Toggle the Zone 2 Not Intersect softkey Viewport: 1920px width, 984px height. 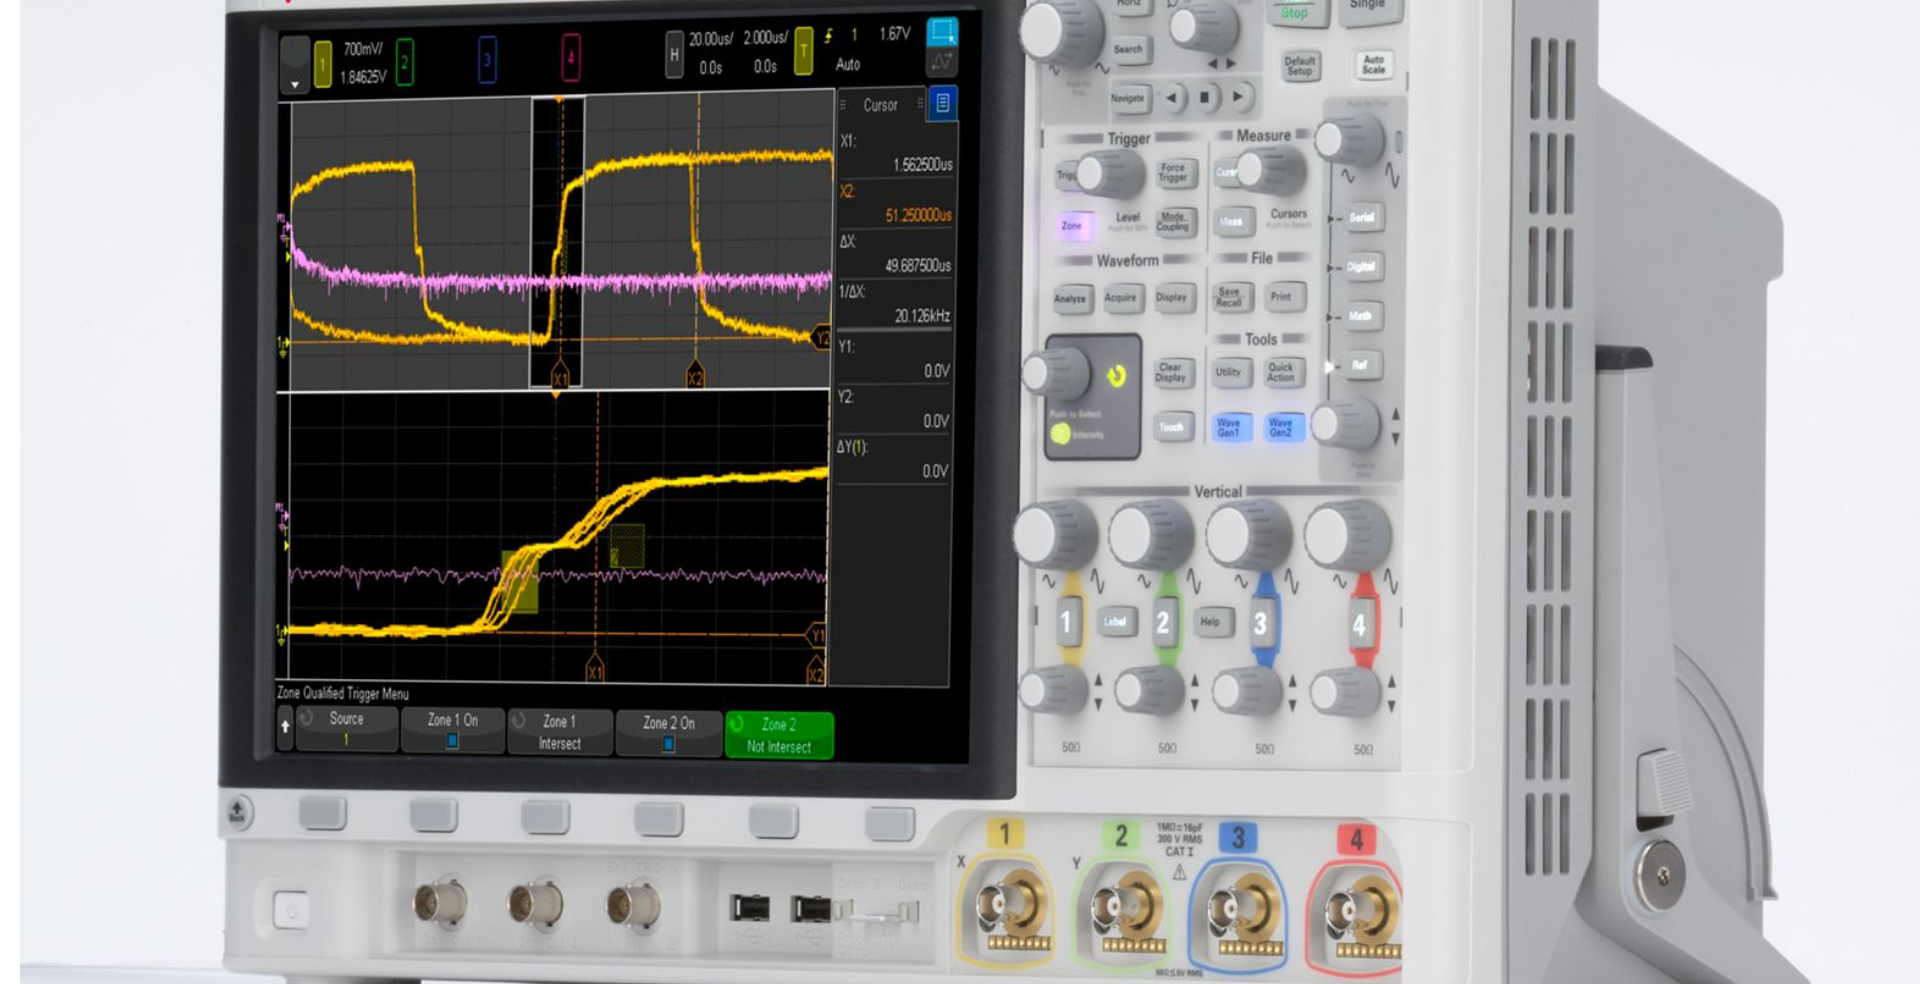click(778, 735)
